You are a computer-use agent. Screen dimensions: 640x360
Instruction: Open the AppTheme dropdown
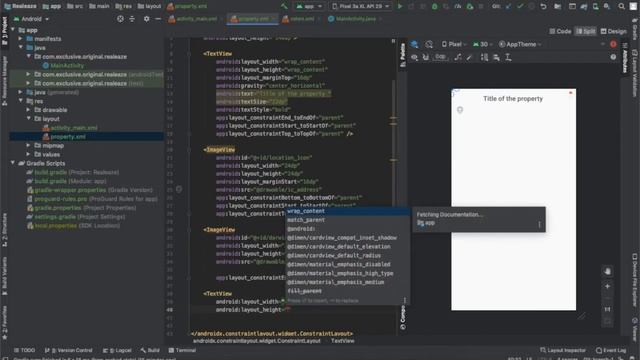520,44
